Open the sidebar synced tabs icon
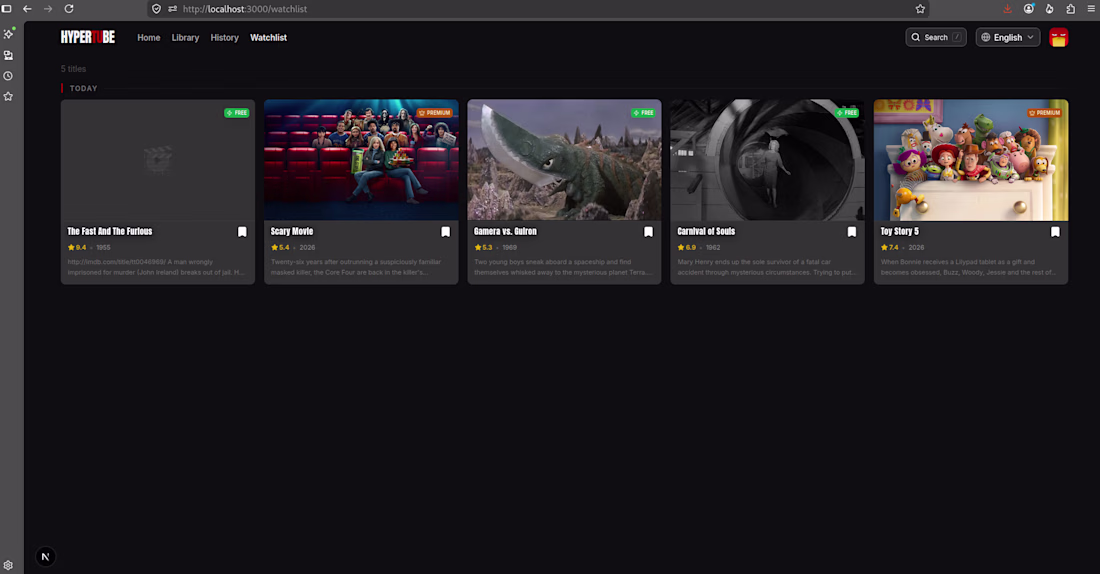 click(8, 55)
